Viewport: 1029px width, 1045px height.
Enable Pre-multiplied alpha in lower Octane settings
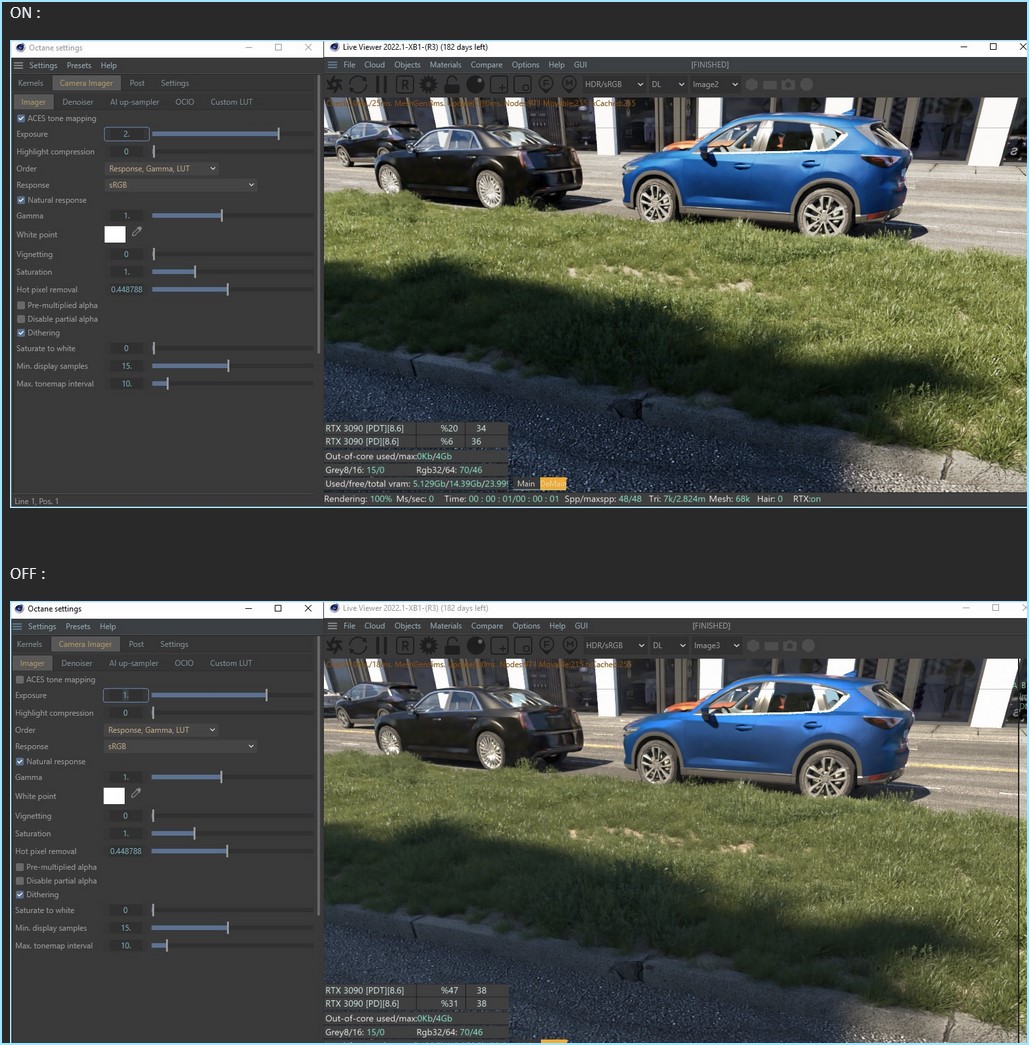[x=20, y=867]
